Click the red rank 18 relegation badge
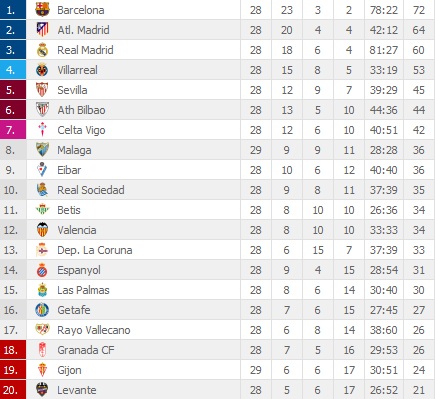Image resolution: width=435 pixels, height=399 pixels. 13,350
